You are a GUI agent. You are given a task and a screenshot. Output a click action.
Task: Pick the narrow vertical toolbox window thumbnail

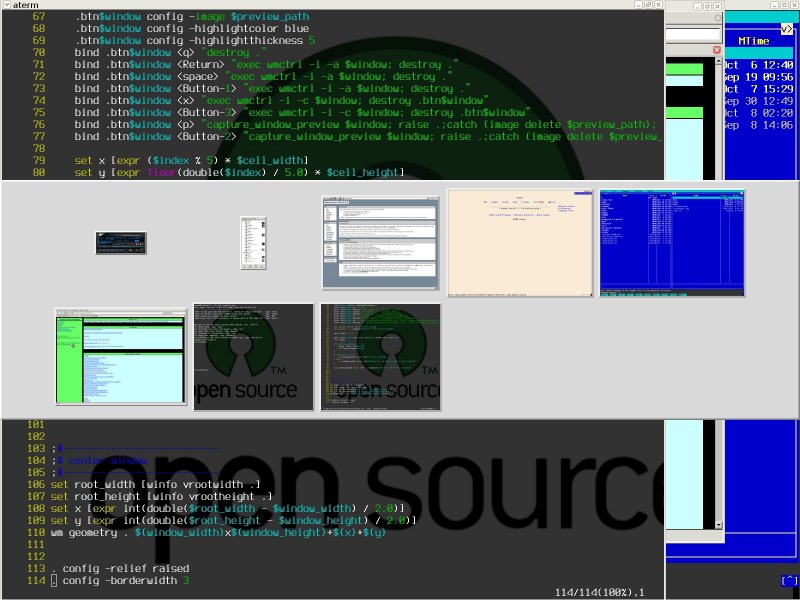(254, 243)
